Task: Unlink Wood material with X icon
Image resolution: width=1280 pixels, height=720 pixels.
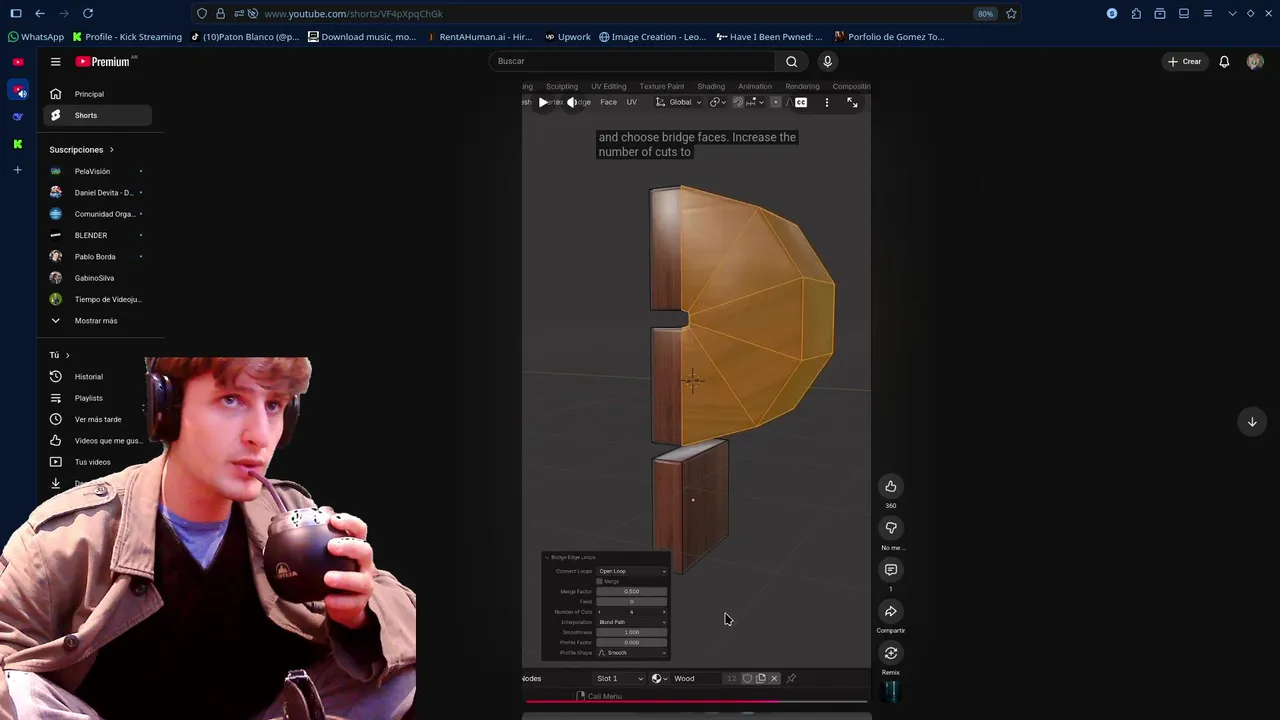Action: click(x=774, y=678)
